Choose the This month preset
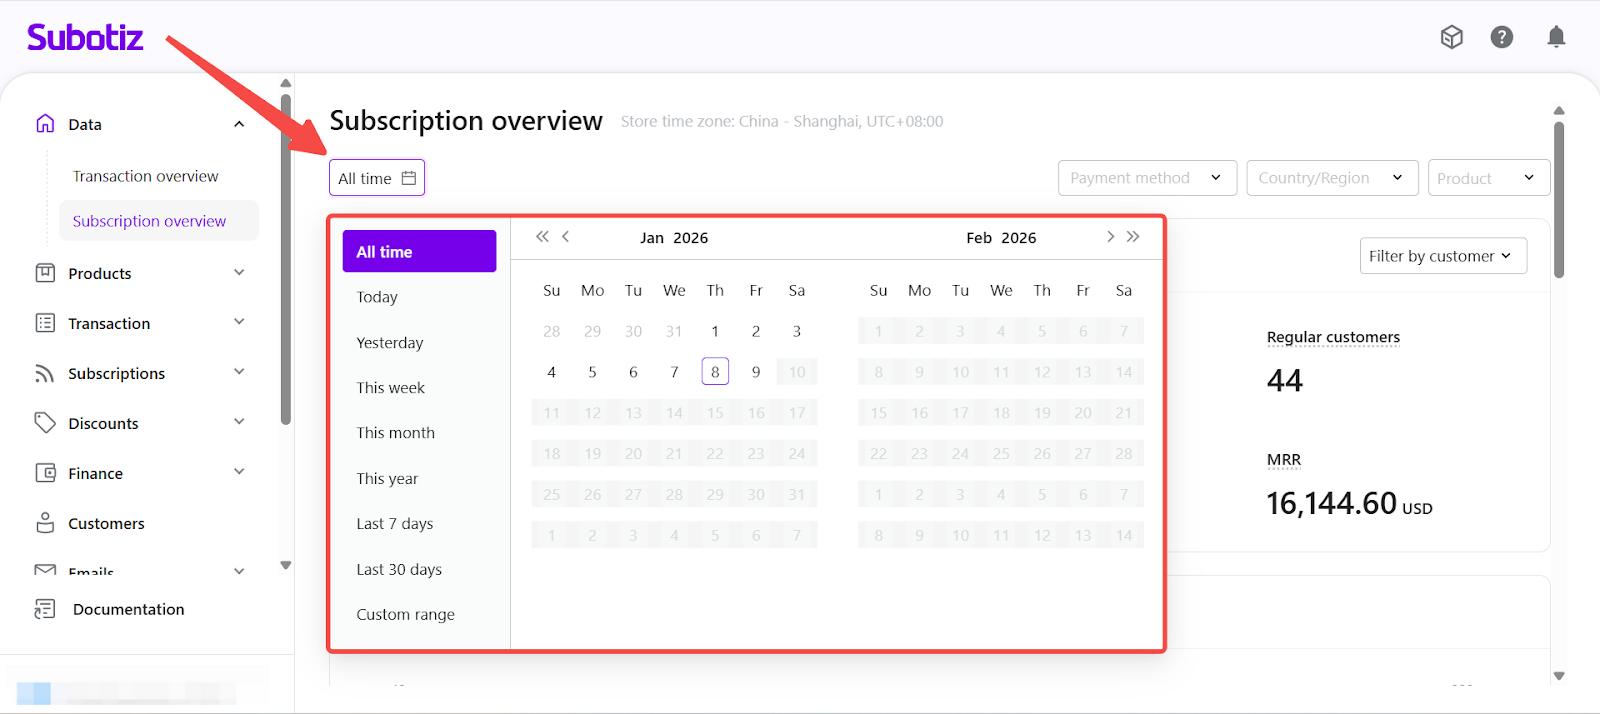The image size is (1600, 714). click(396, 433)
